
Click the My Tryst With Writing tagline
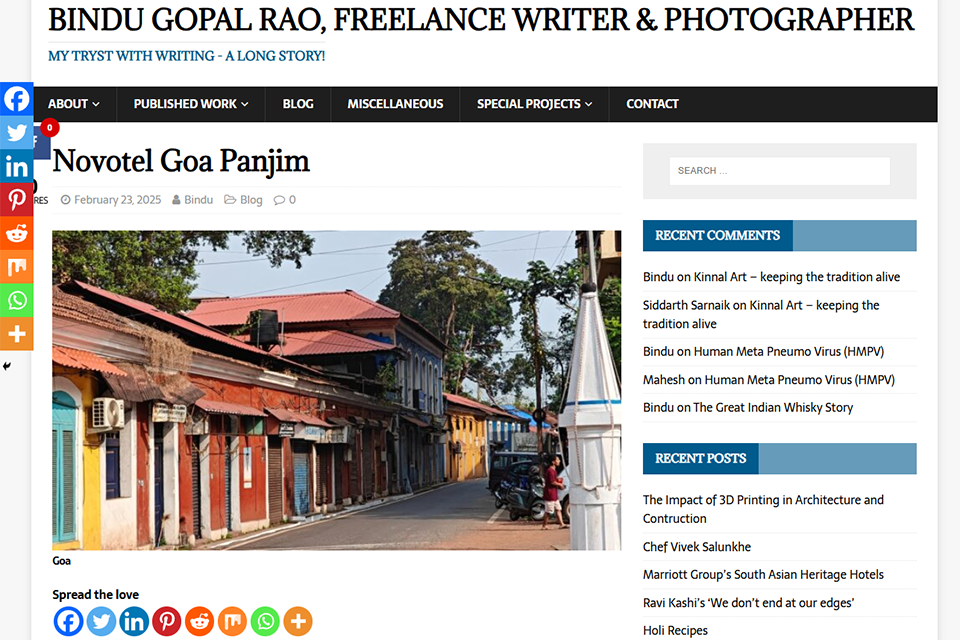(x=186, y=56)
